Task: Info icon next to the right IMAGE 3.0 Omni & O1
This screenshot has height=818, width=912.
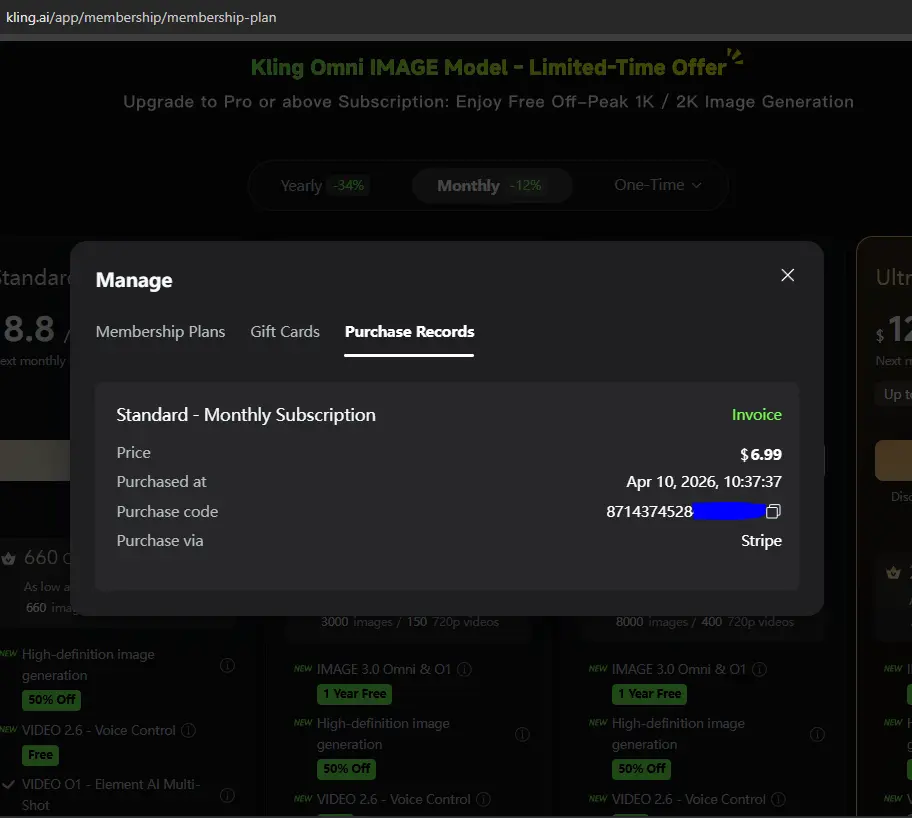Action: tap(759, 670)
